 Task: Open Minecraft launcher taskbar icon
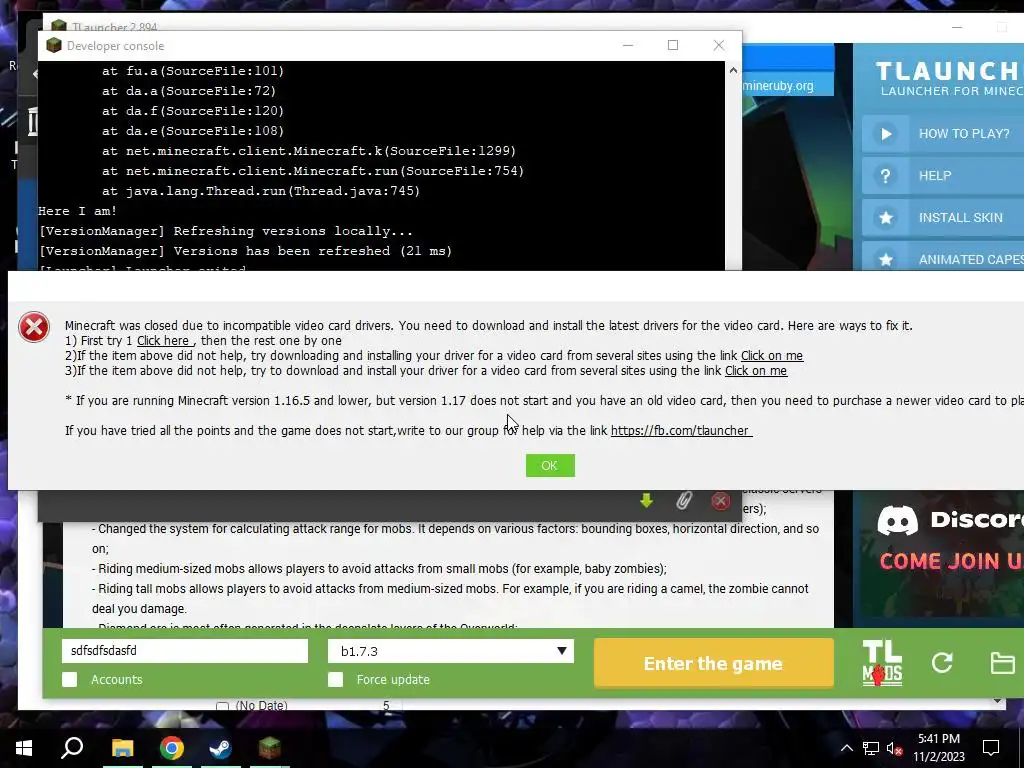click(269, 748)
